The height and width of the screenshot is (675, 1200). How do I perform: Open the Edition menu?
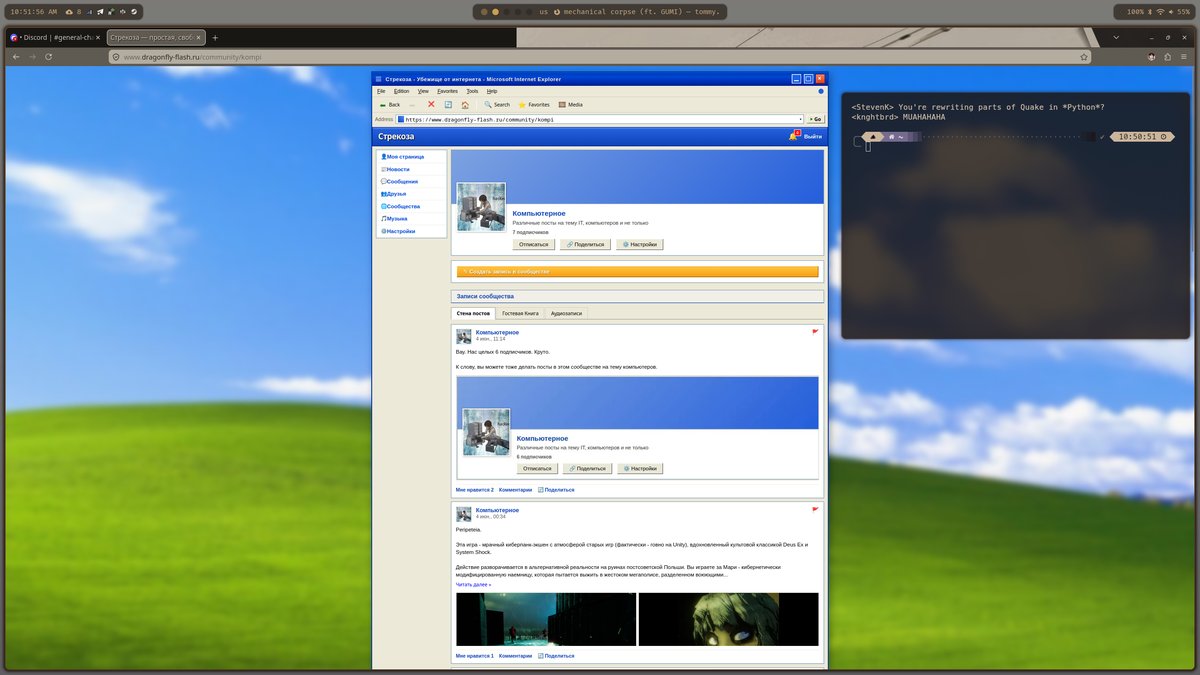(401, 91)
